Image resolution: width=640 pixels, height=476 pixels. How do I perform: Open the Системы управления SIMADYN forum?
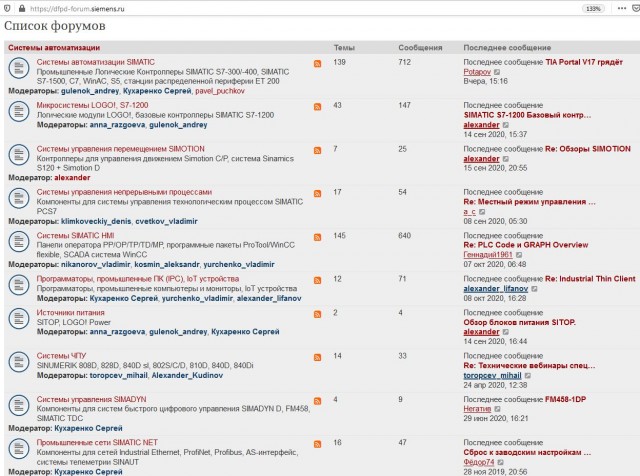[x=91, y=399]
